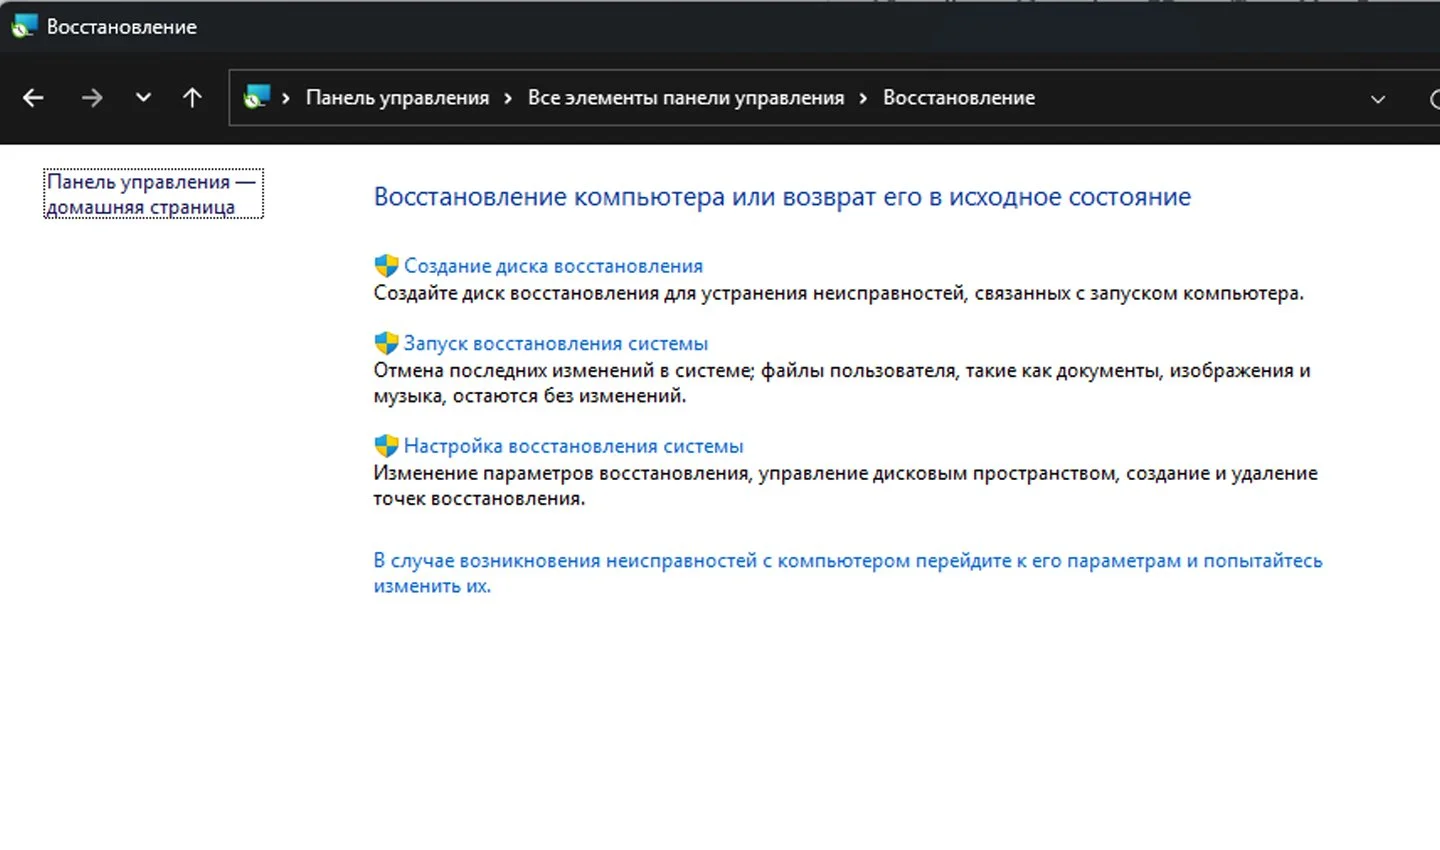1440x850 pixels.
Task: Open Настройка восстановления системы link
Action: pyautogui.click(x=574, y=446)
